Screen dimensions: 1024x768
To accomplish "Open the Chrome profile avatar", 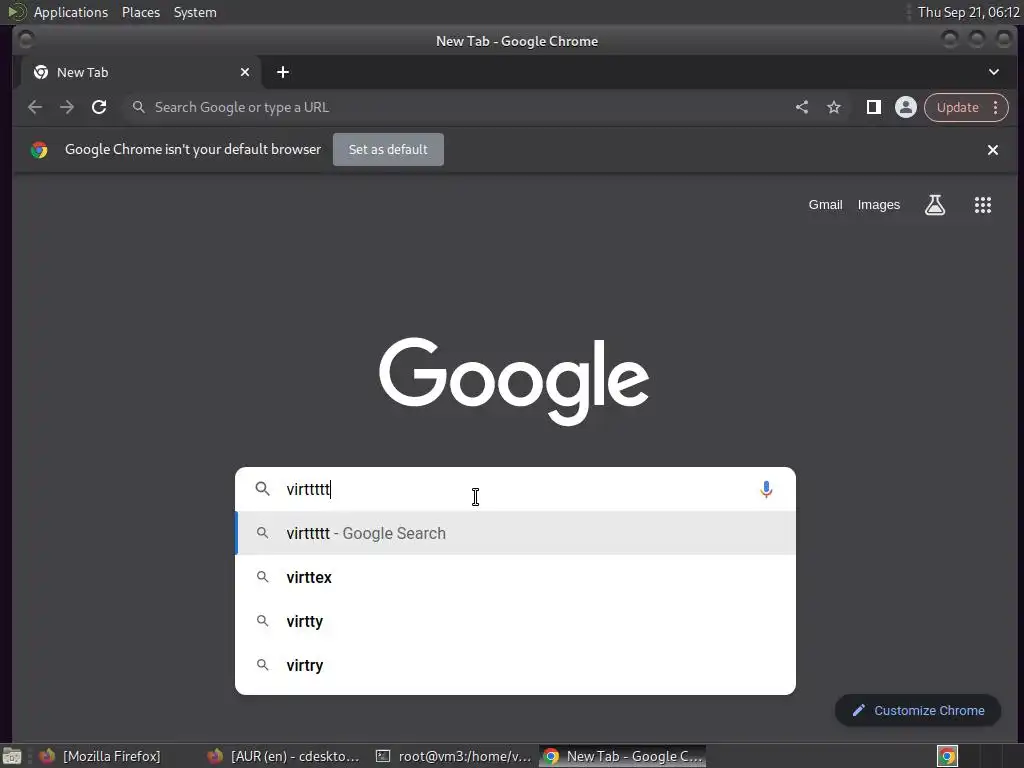I will pyautogui.click(x=906, y=107).
